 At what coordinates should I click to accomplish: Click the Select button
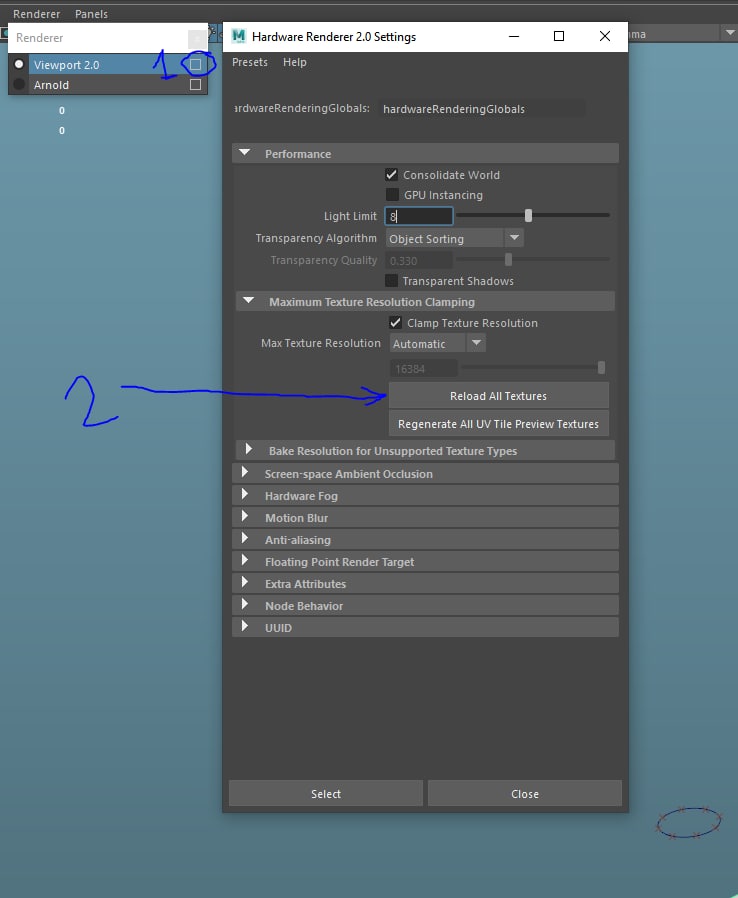[326, 794]
